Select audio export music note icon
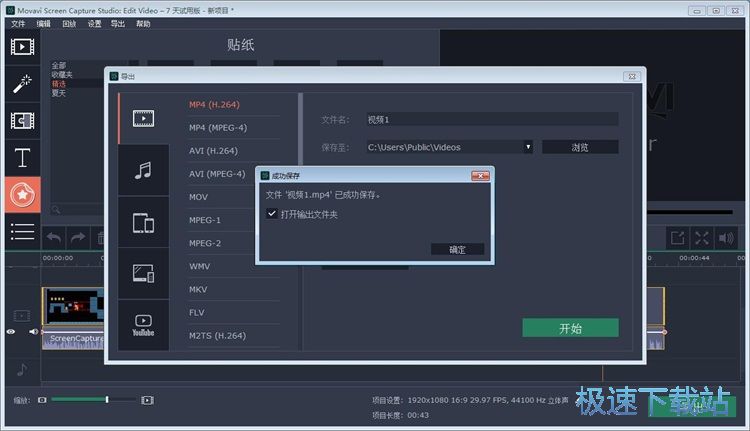The width and height of the screenshot is (750, 431). pyautogui.click(x=143, y=170)
